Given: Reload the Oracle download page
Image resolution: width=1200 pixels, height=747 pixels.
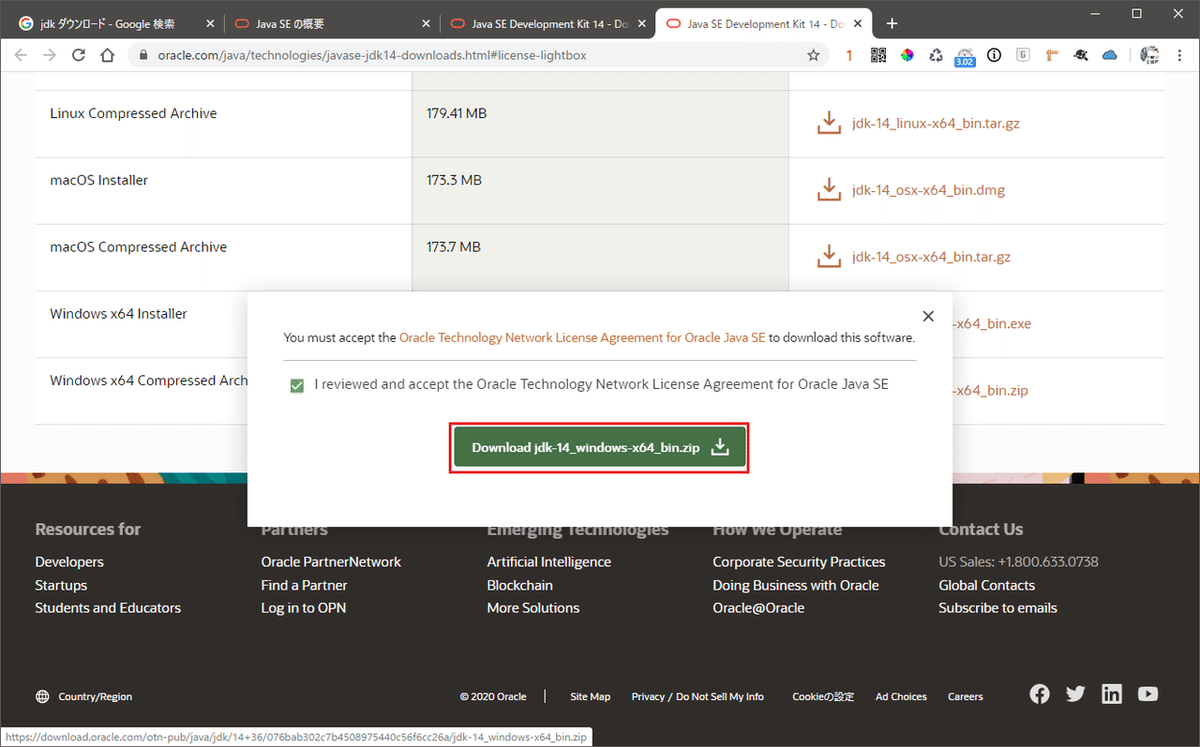Looking at the screenshot, I should pyautogui.click(x=79, y=56).
